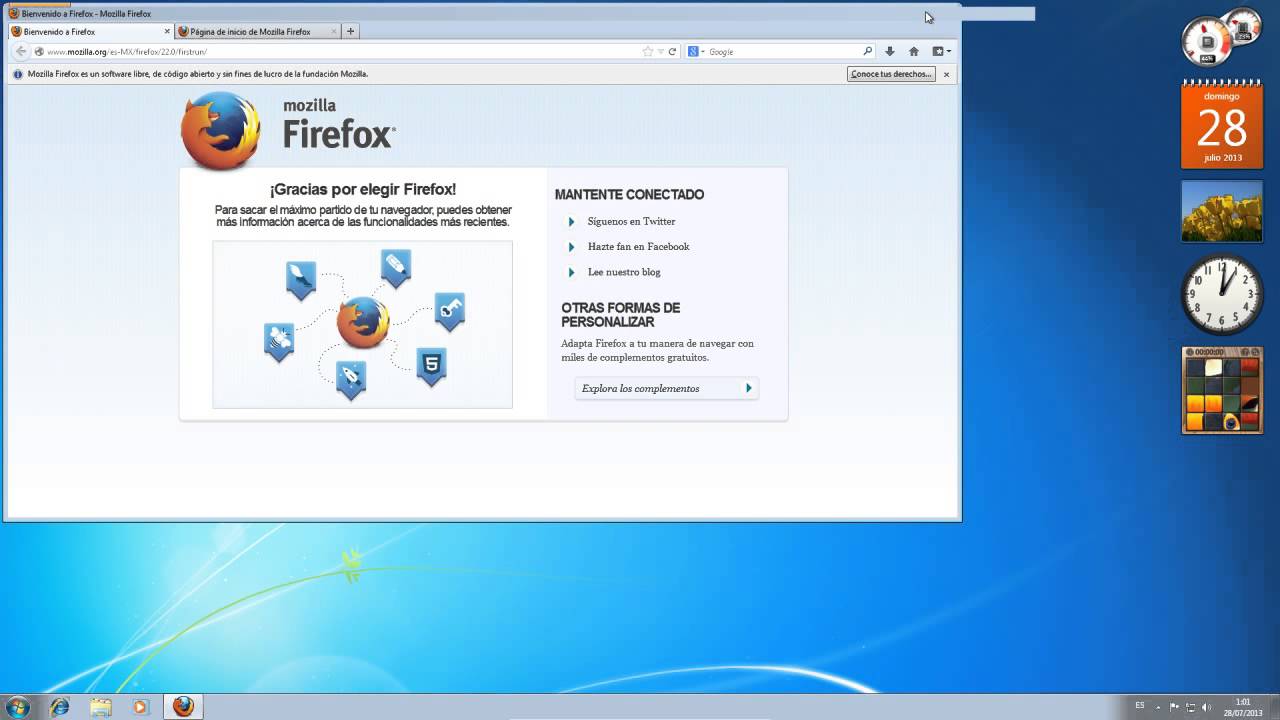Click the tulips slideshow gadget picture
Image resolution: width=1280 pixels, height=720 pixels.
click(x=1222, y=211)
